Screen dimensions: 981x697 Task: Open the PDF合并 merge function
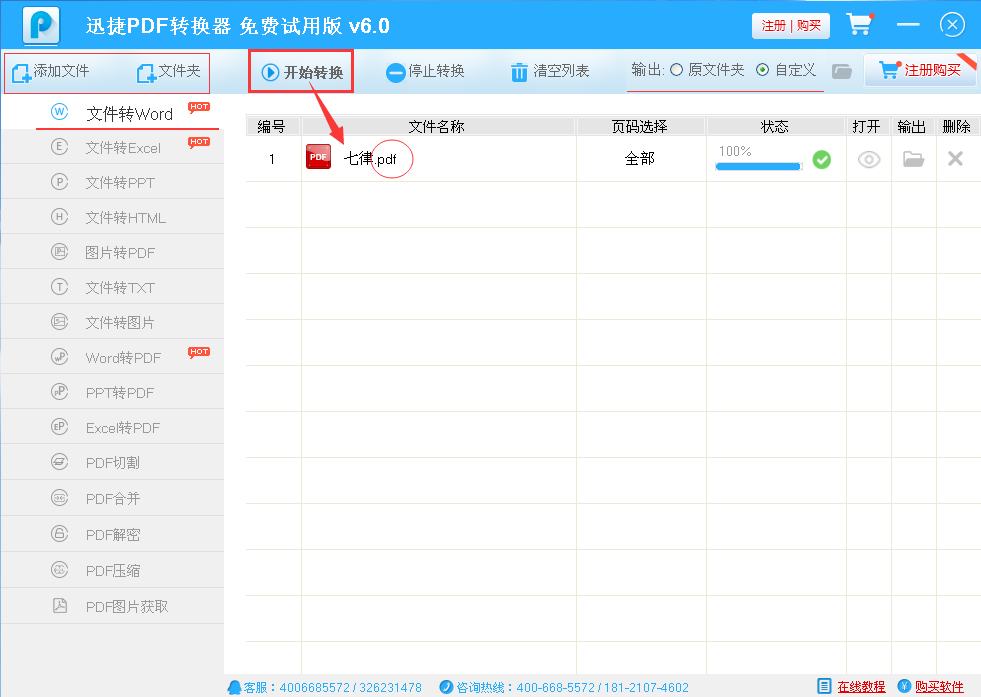click(113, 499)
